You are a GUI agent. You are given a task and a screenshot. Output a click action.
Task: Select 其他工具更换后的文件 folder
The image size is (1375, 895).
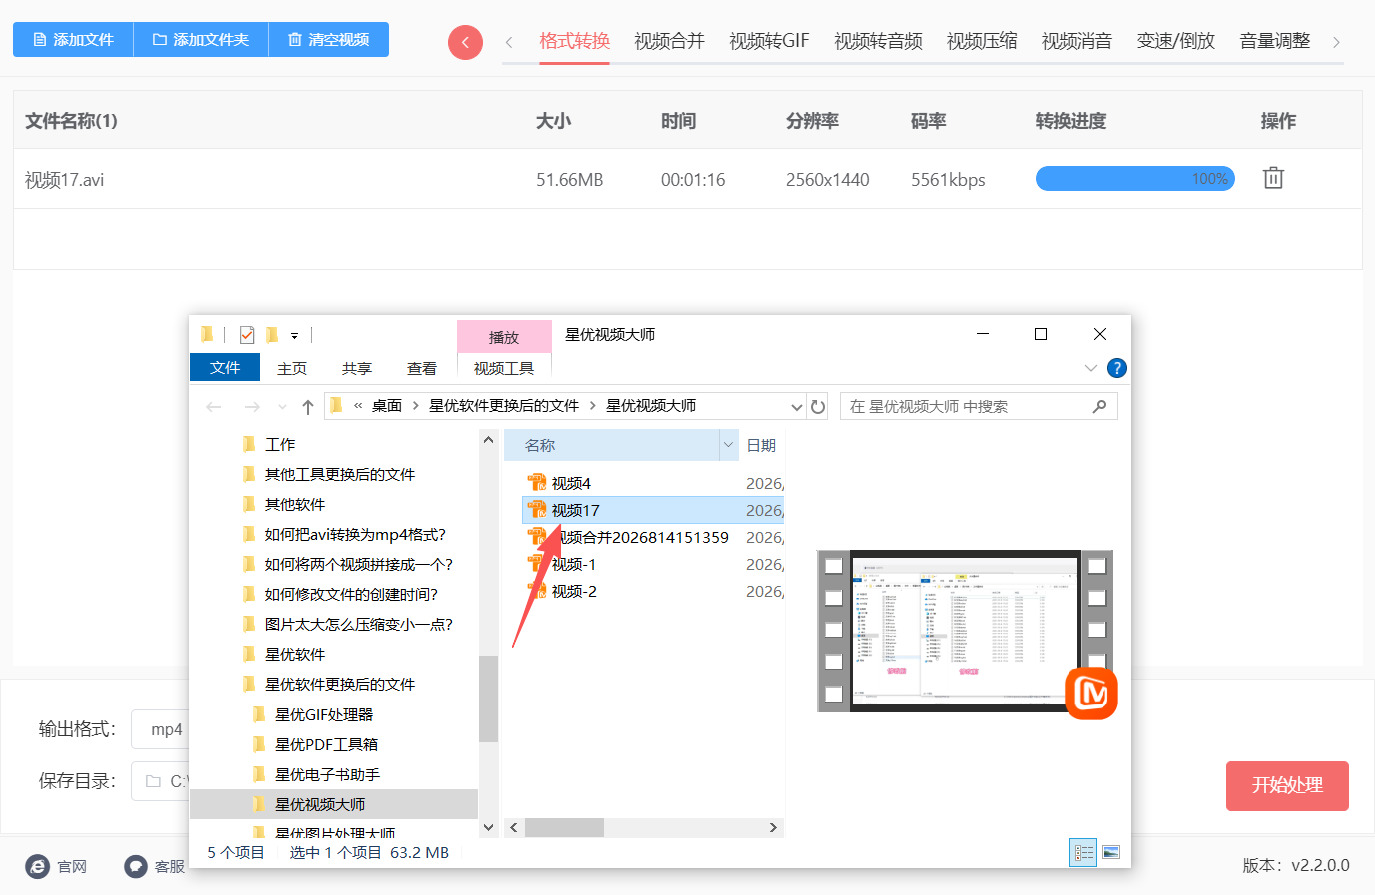coord(339,474)
